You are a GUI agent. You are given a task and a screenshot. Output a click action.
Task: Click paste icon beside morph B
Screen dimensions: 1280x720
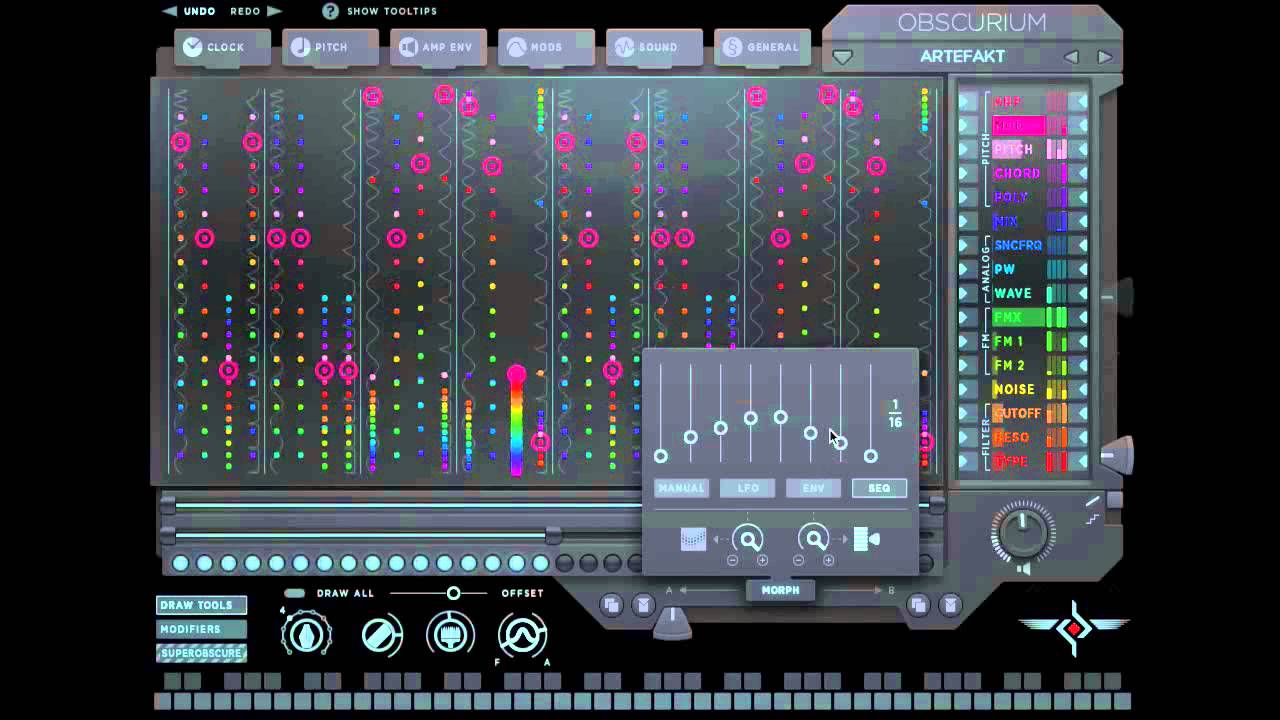pos(950,604)
